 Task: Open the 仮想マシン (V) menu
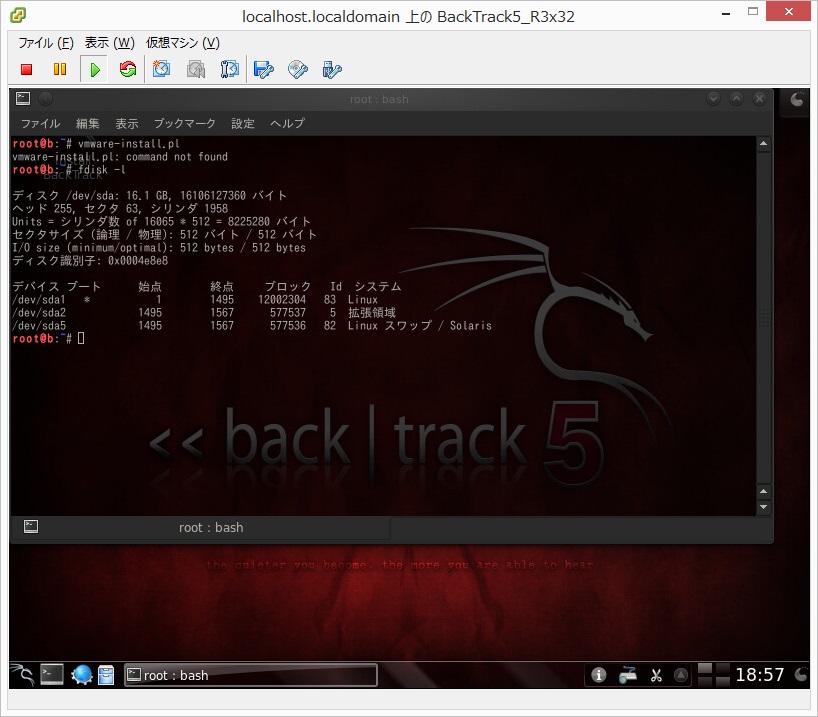183,43
